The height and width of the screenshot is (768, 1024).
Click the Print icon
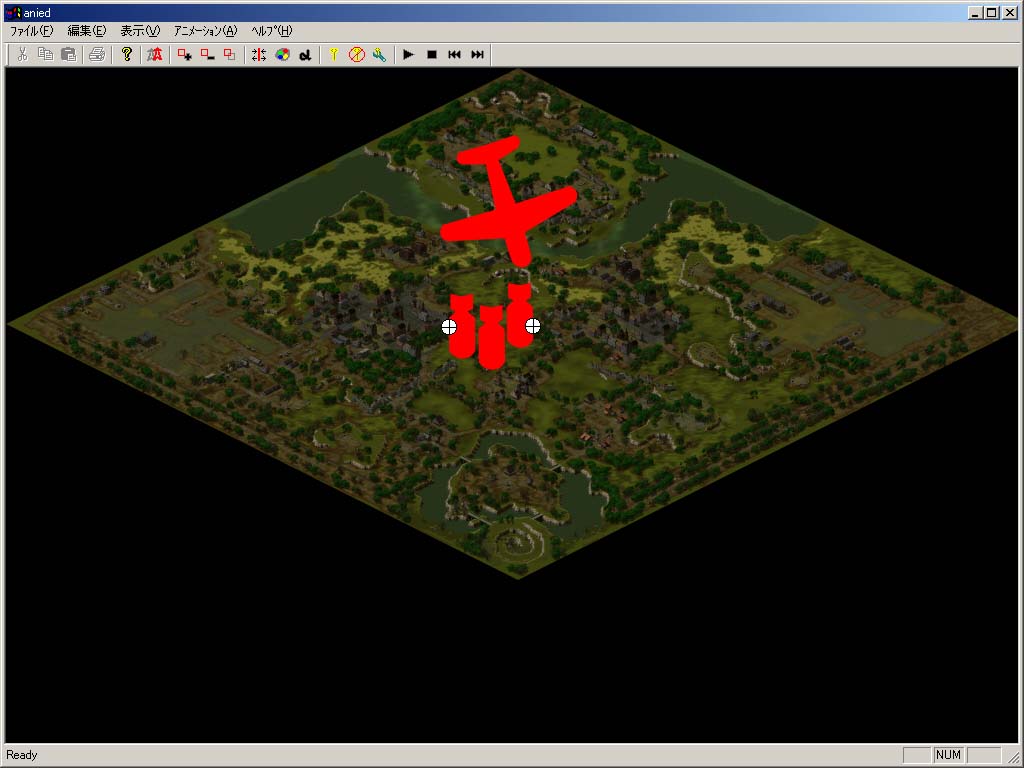97,54
